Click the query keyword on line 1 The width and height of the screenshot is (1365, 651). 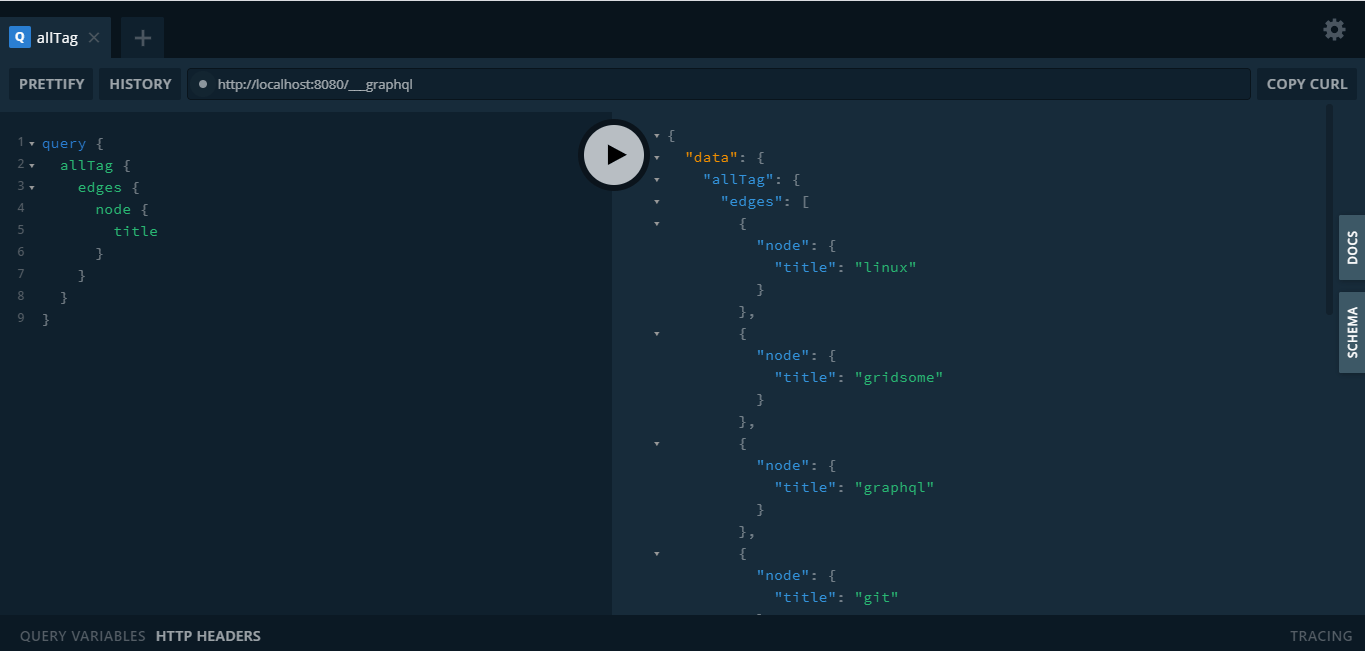pyautogui.click(x=64, y=143)
